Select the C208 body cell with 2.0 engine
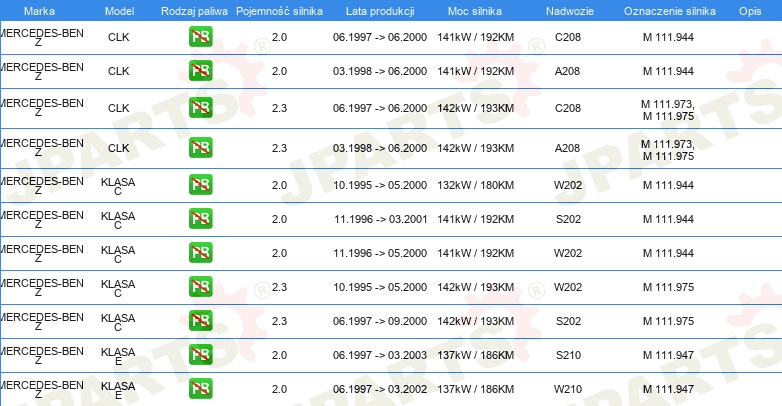782x406 pixels. [568, 37]
